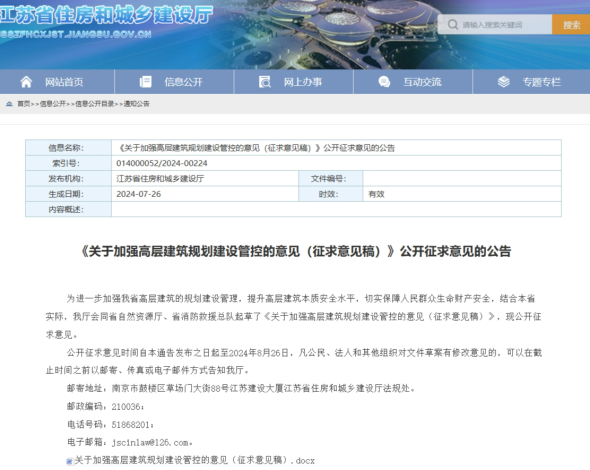Click the 江苏省住房和城乡建设厅 site logo title
Viewport: 590px width, 470px height.
(x=106, y=16)
